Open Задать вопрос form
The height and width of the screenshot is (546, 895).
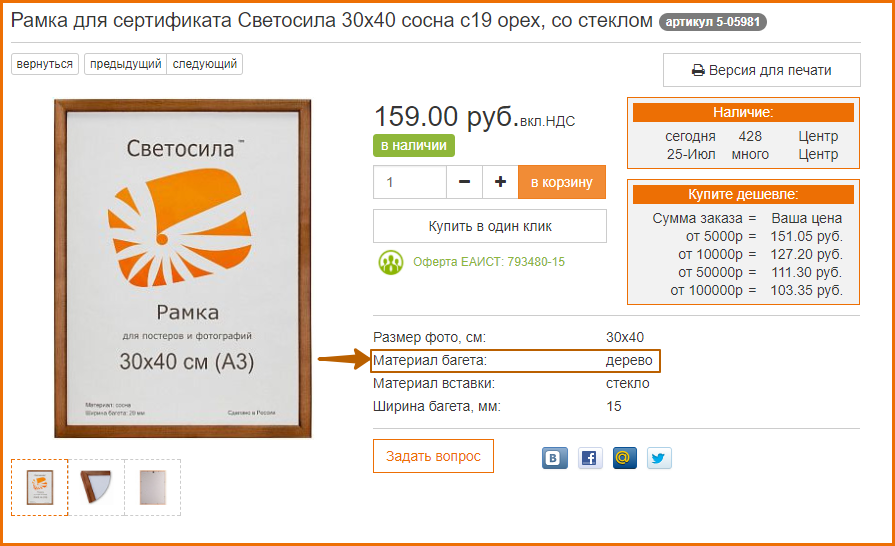433,456
